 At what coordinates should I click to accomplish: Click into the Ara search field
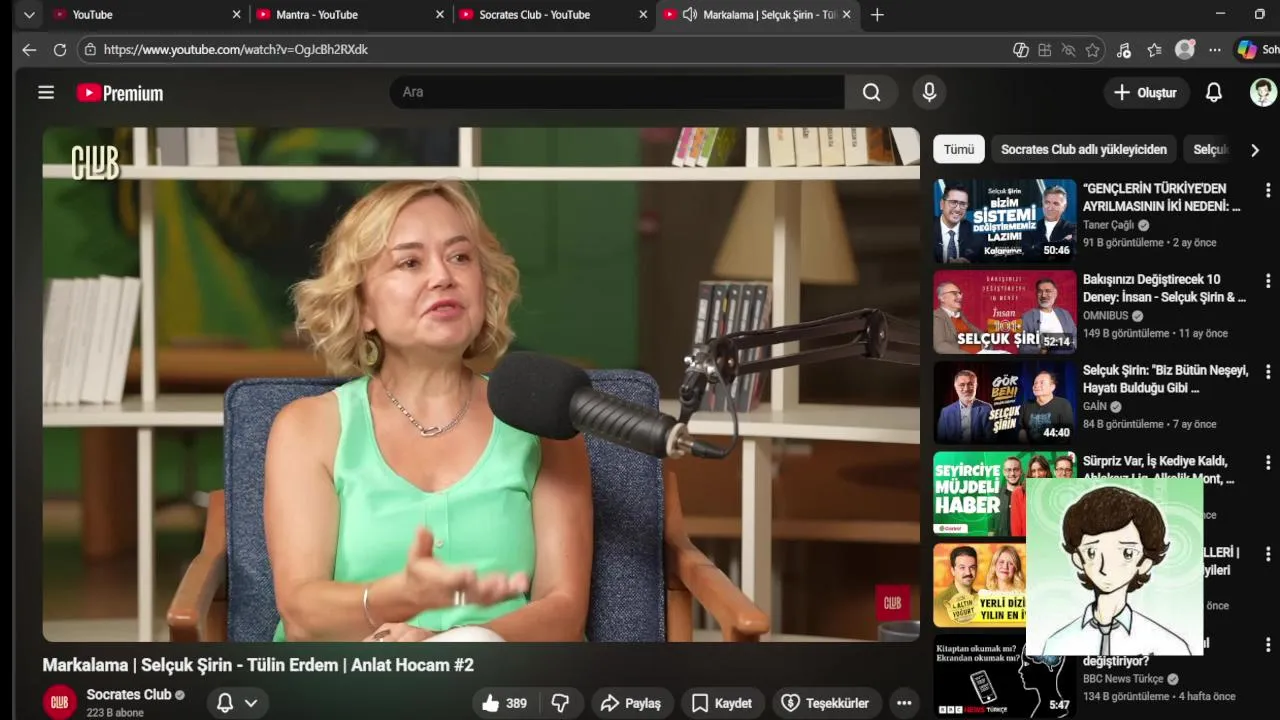pyautogui.click(x=617, y=92)
